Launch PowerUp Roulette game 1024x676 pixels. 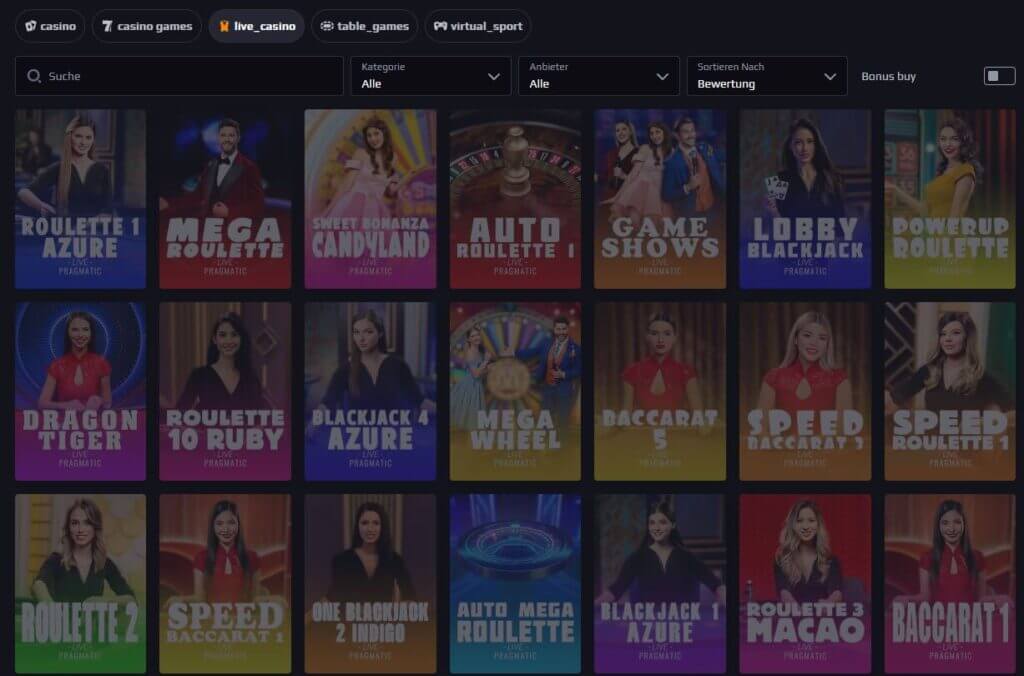click(950, 199)
